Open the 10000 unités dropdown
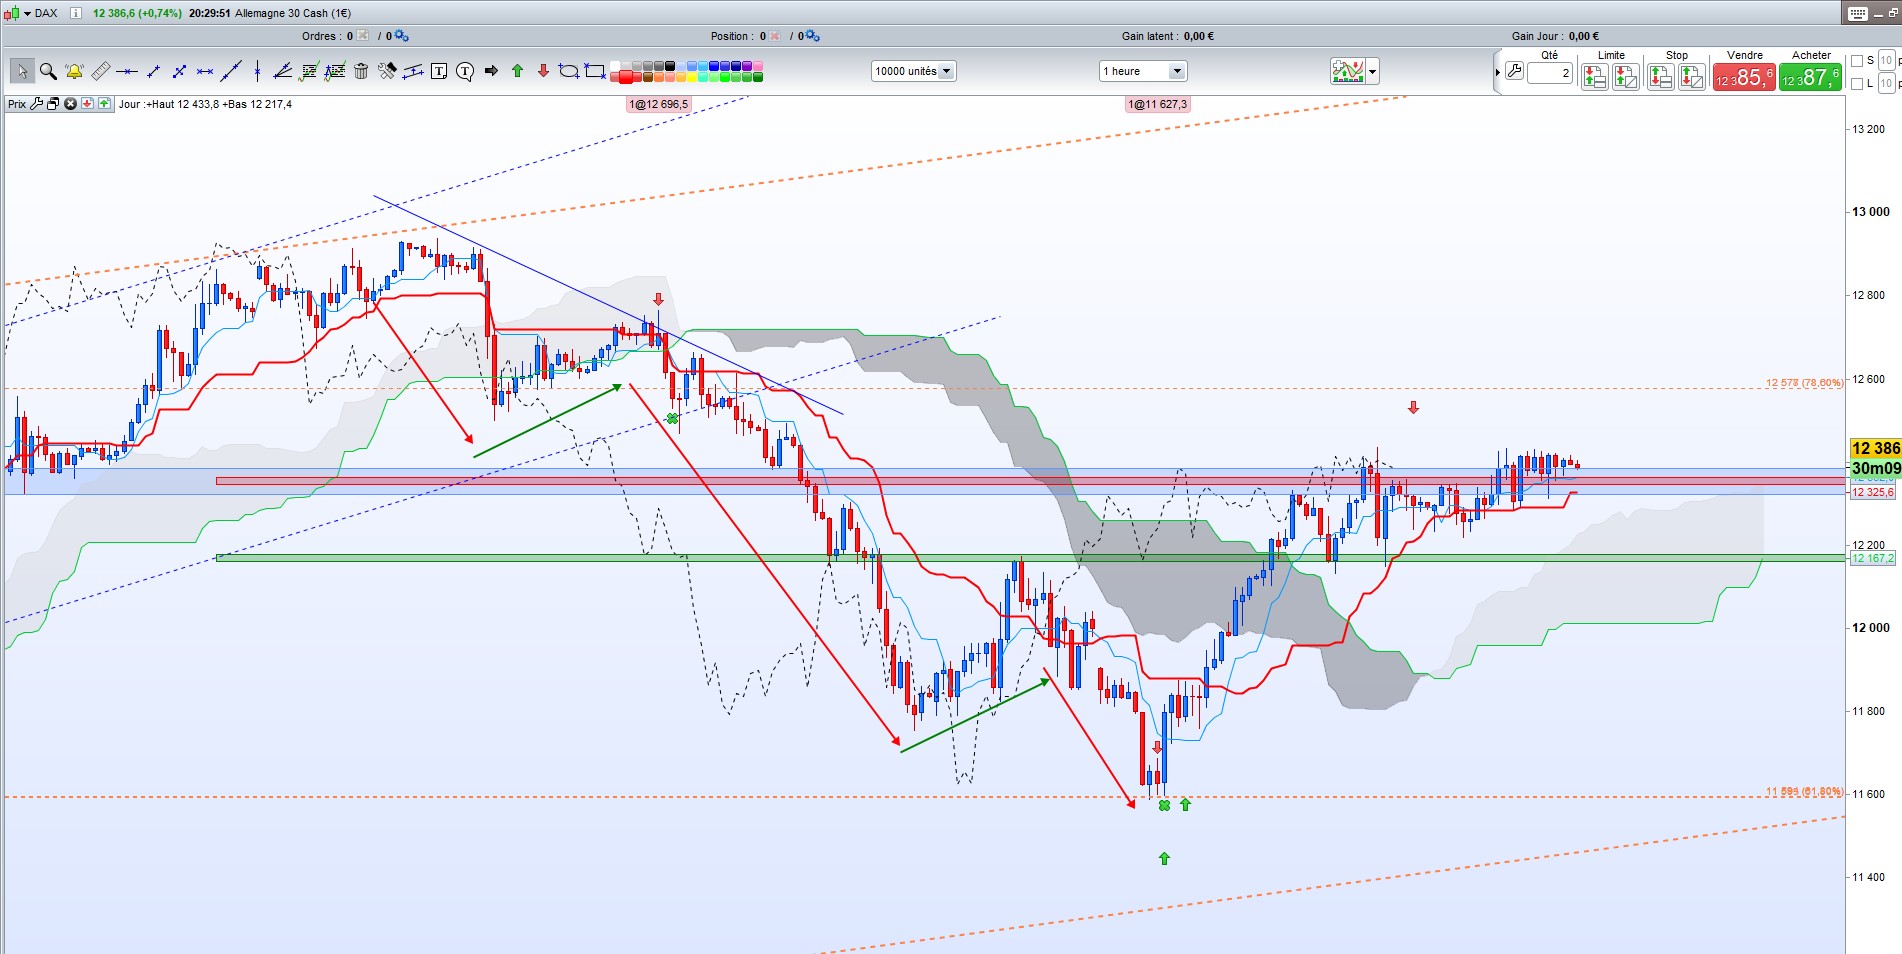The image size is (1902, 954). point(914,71)
